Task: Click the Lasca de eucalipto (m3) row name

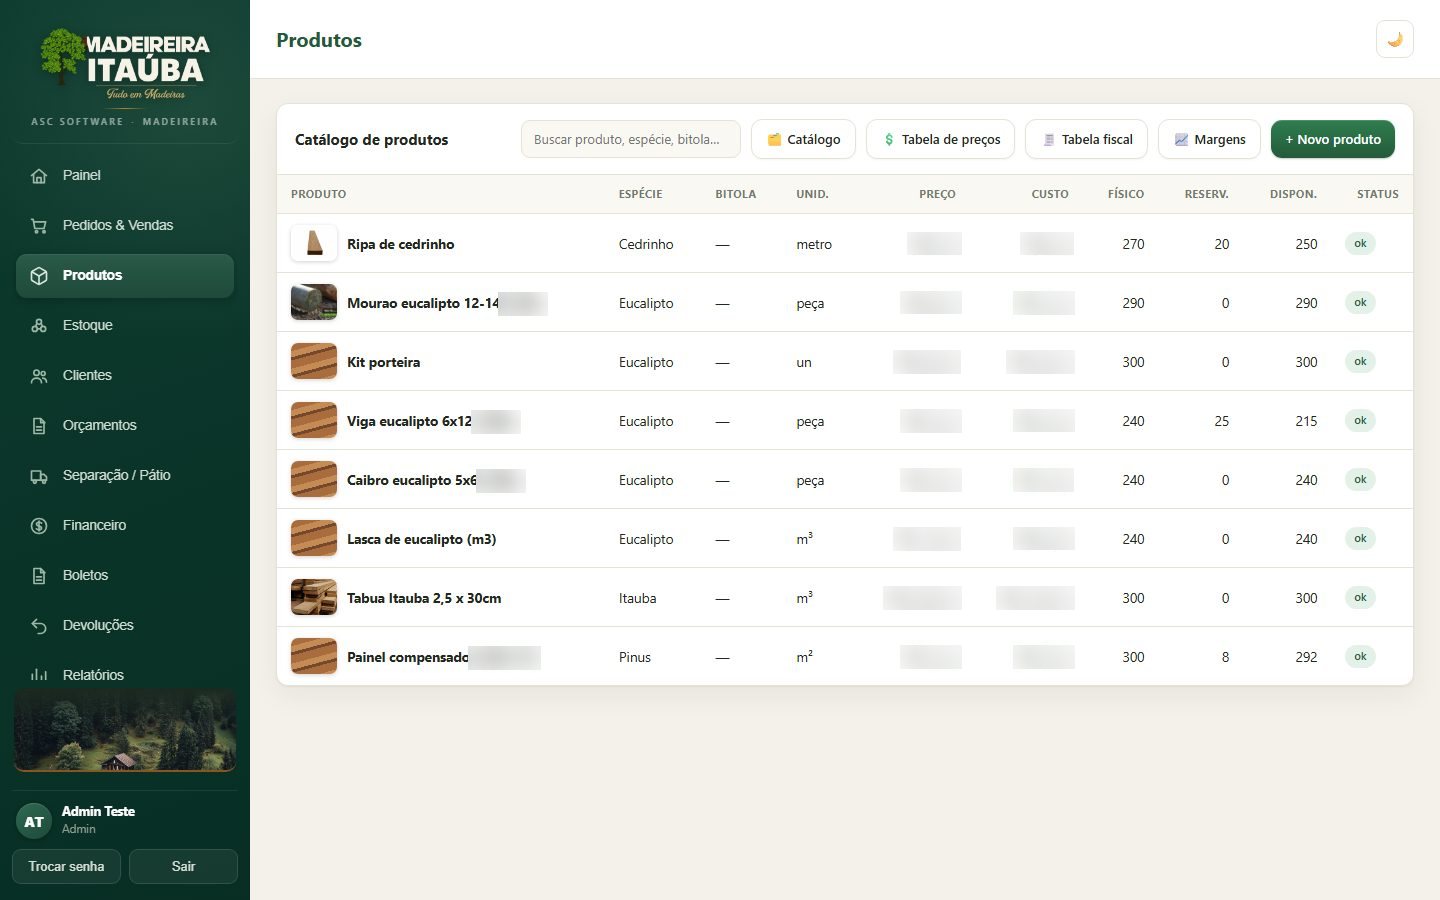Action: click(421, 539)
